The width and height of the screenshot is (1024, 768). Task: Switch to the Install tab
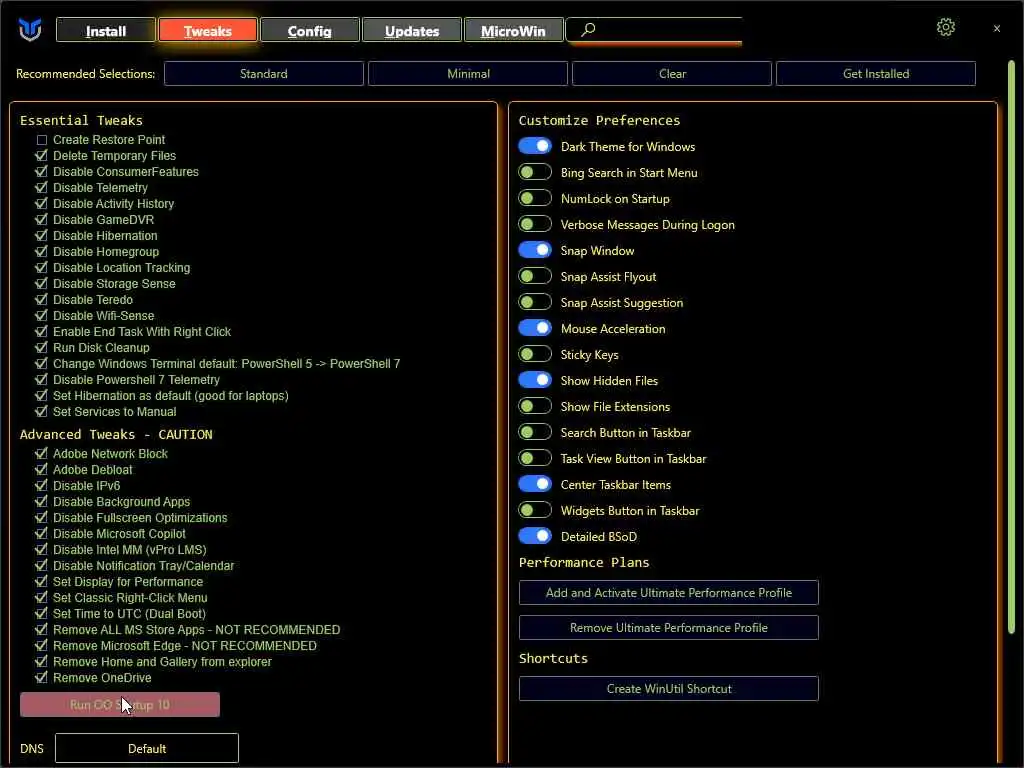pos(106,31)
